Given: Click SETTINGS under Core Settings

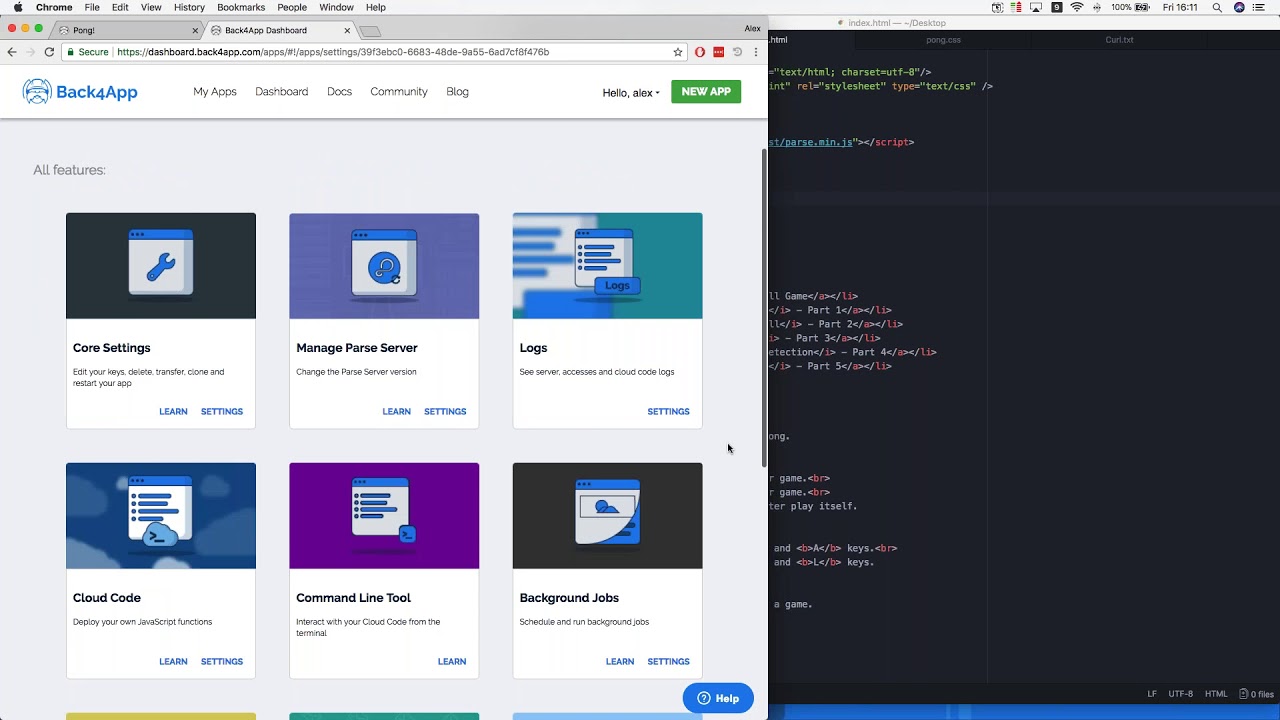Looking at the screenshot, I should (x=222, y=412).
